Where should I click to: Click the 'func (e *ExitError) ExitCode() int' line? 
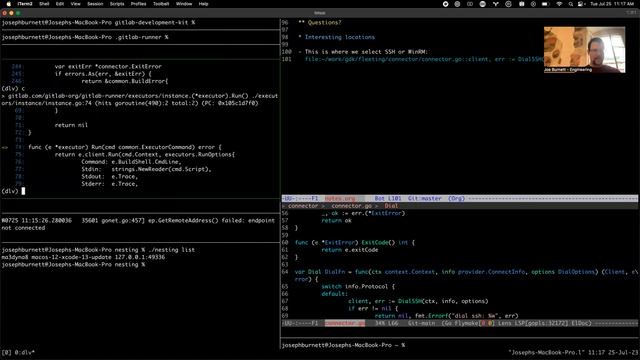354,242
